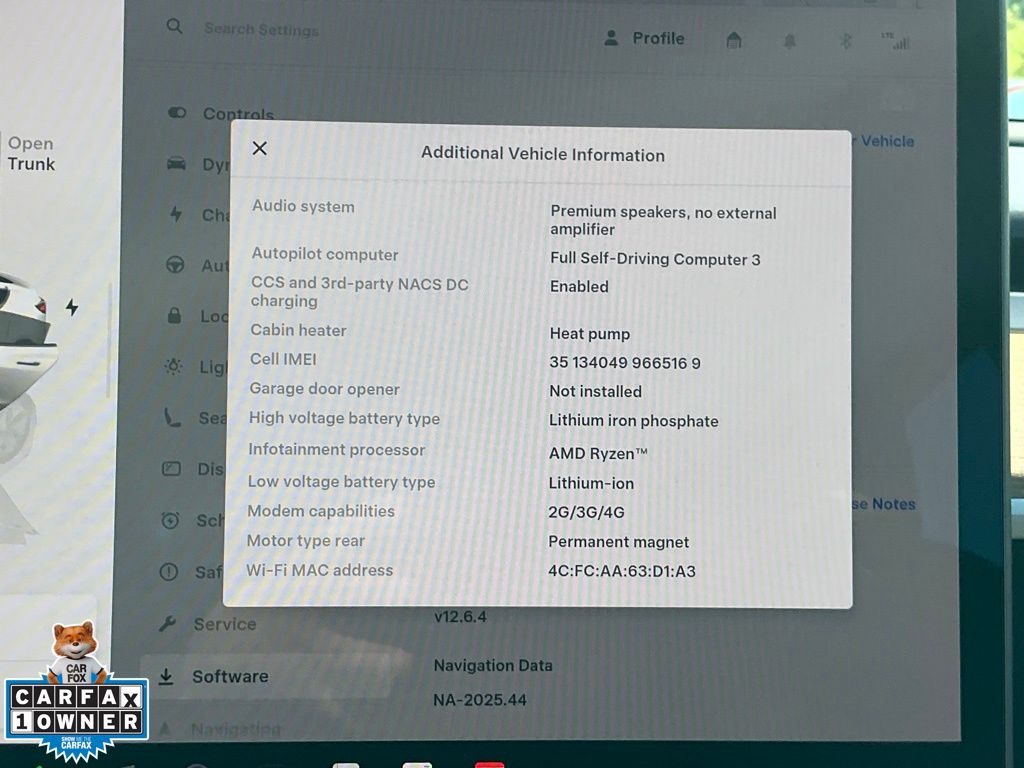This screenshot has width=1024, height=768.
Task: Select the Software tab
Action: [229, 676]
